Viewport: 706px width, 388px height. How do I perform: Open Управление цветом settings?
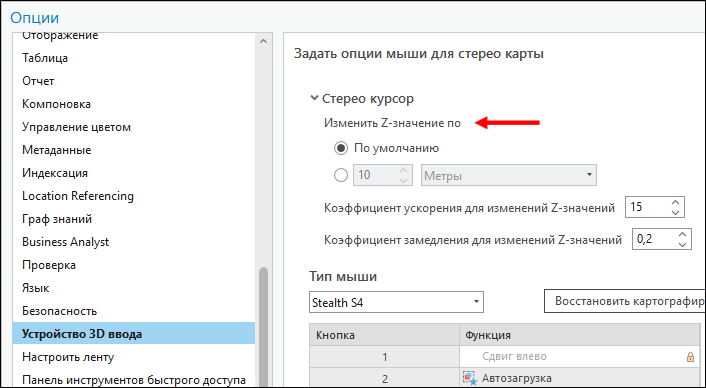coord(77,127)
